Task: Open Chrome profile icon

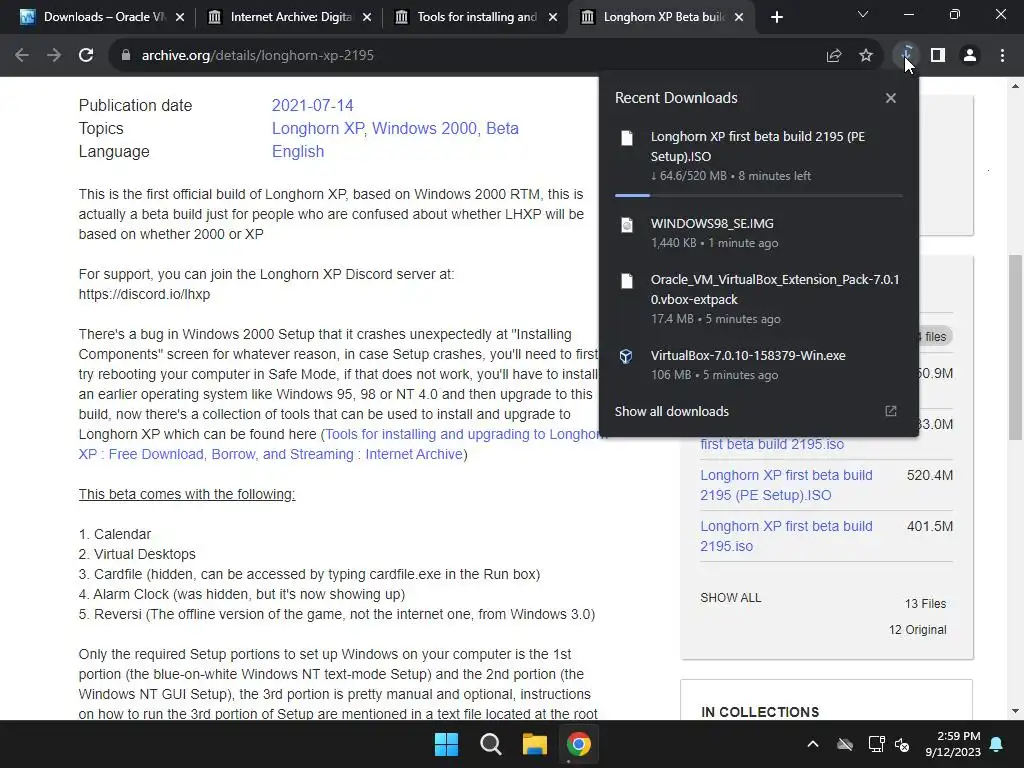Action: (x=970, y=56)
